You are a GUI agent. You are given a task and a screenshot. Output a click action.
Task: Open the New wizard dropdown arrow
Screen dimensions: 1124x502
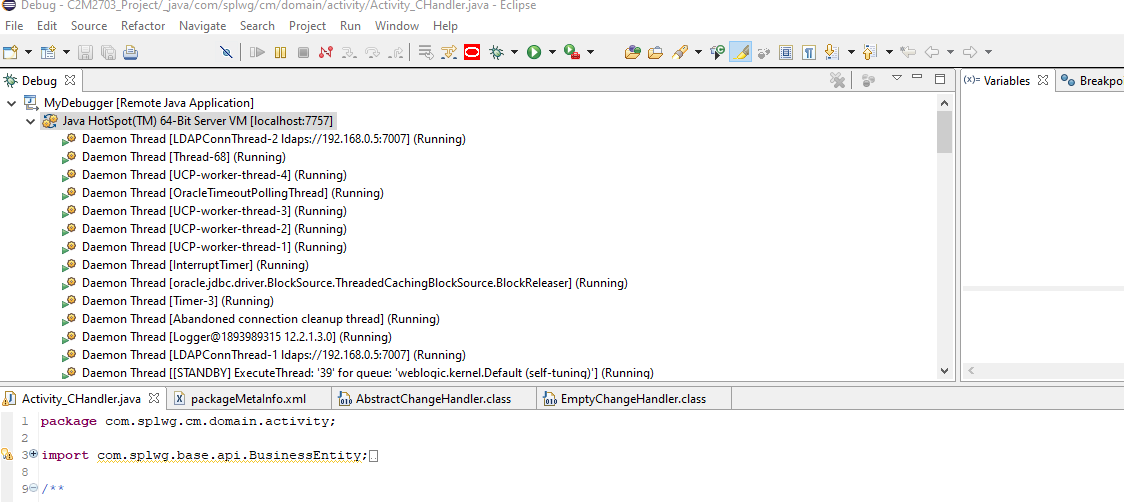[x=29, y=52]
